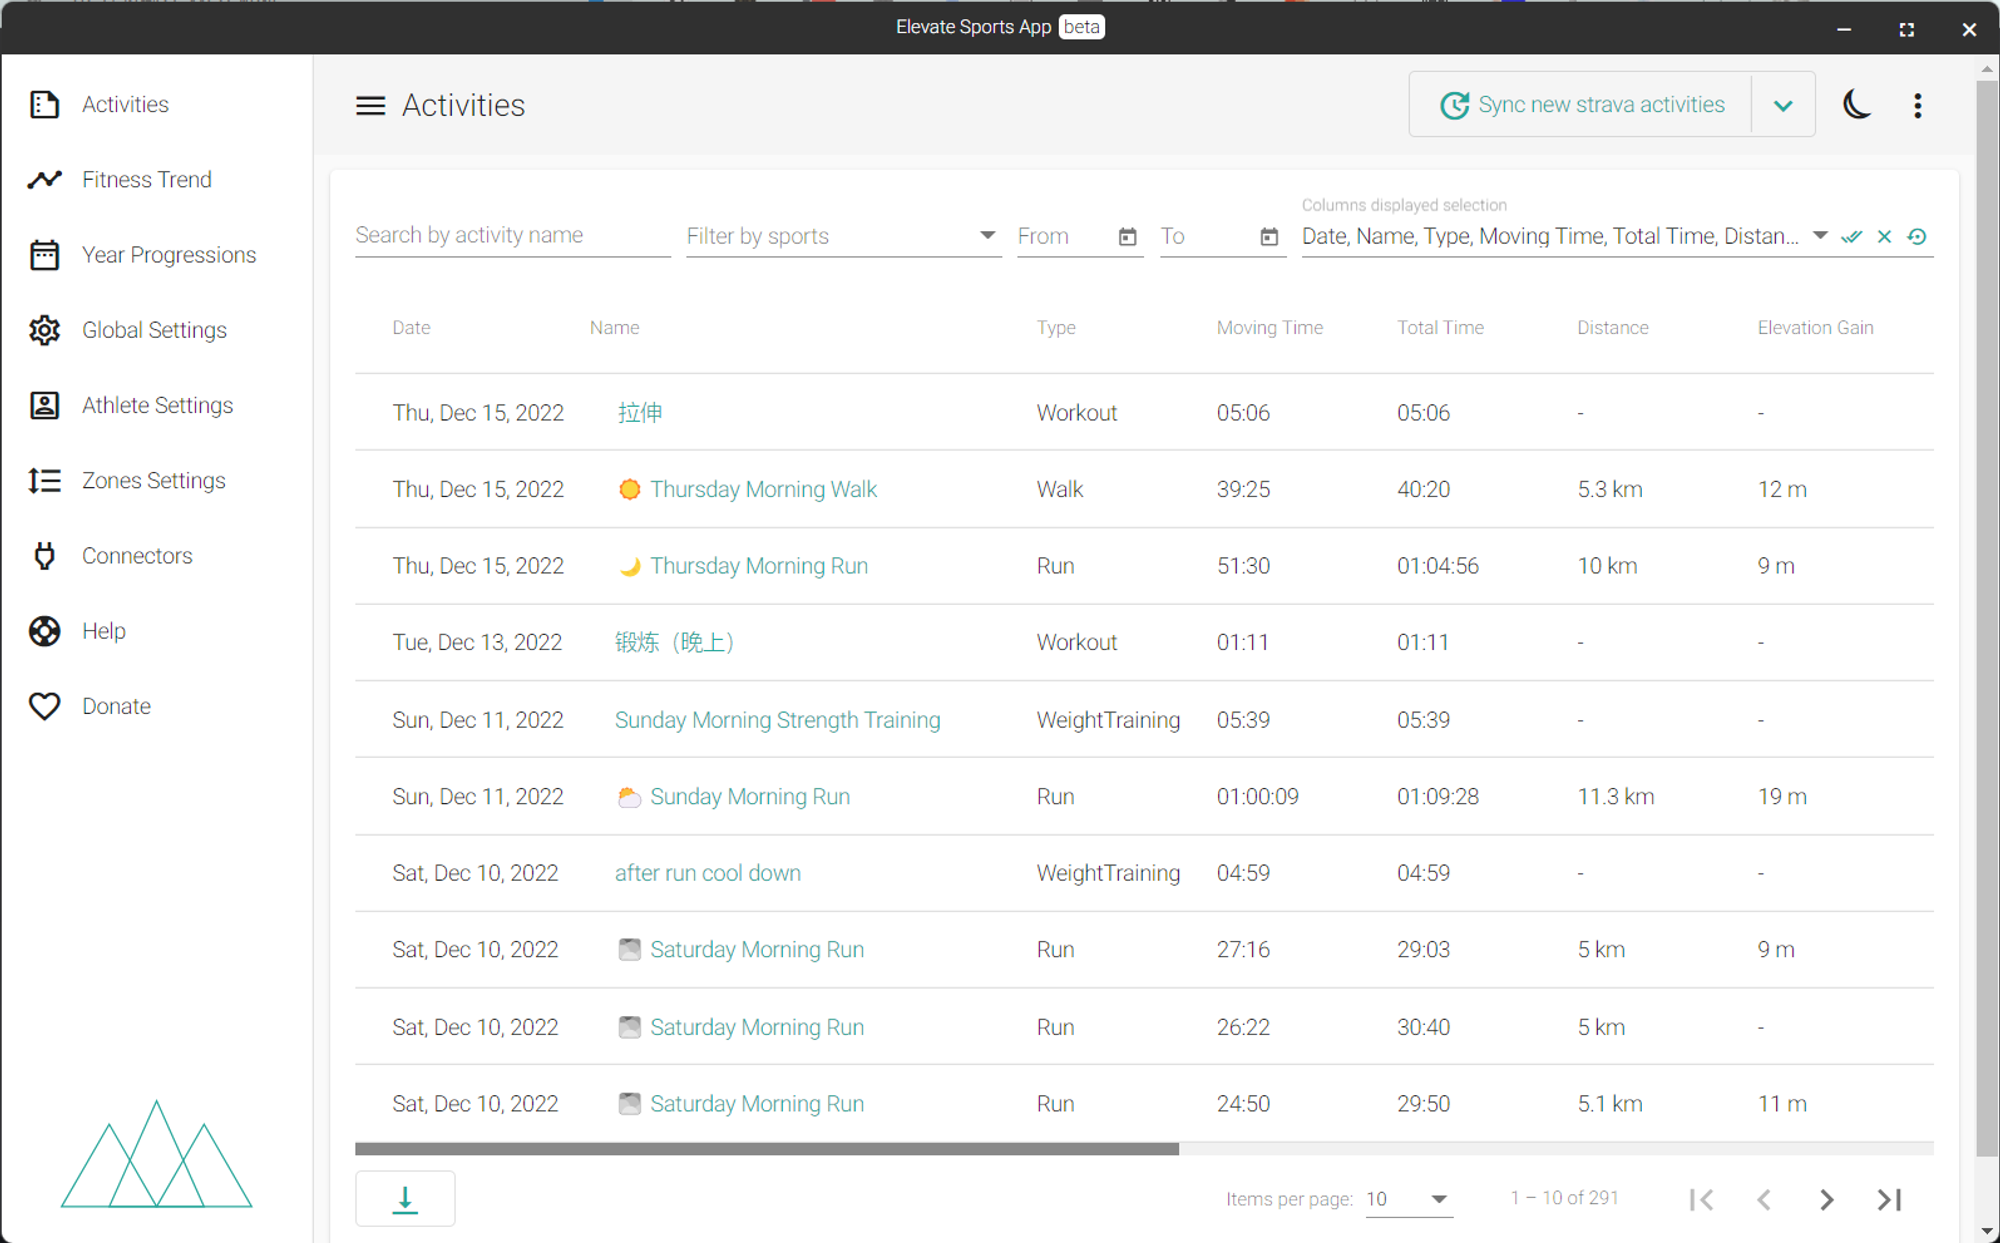This screenshot has height=1243, width=2000.
Task: Click the Donate heart icon
Action: 44,706
